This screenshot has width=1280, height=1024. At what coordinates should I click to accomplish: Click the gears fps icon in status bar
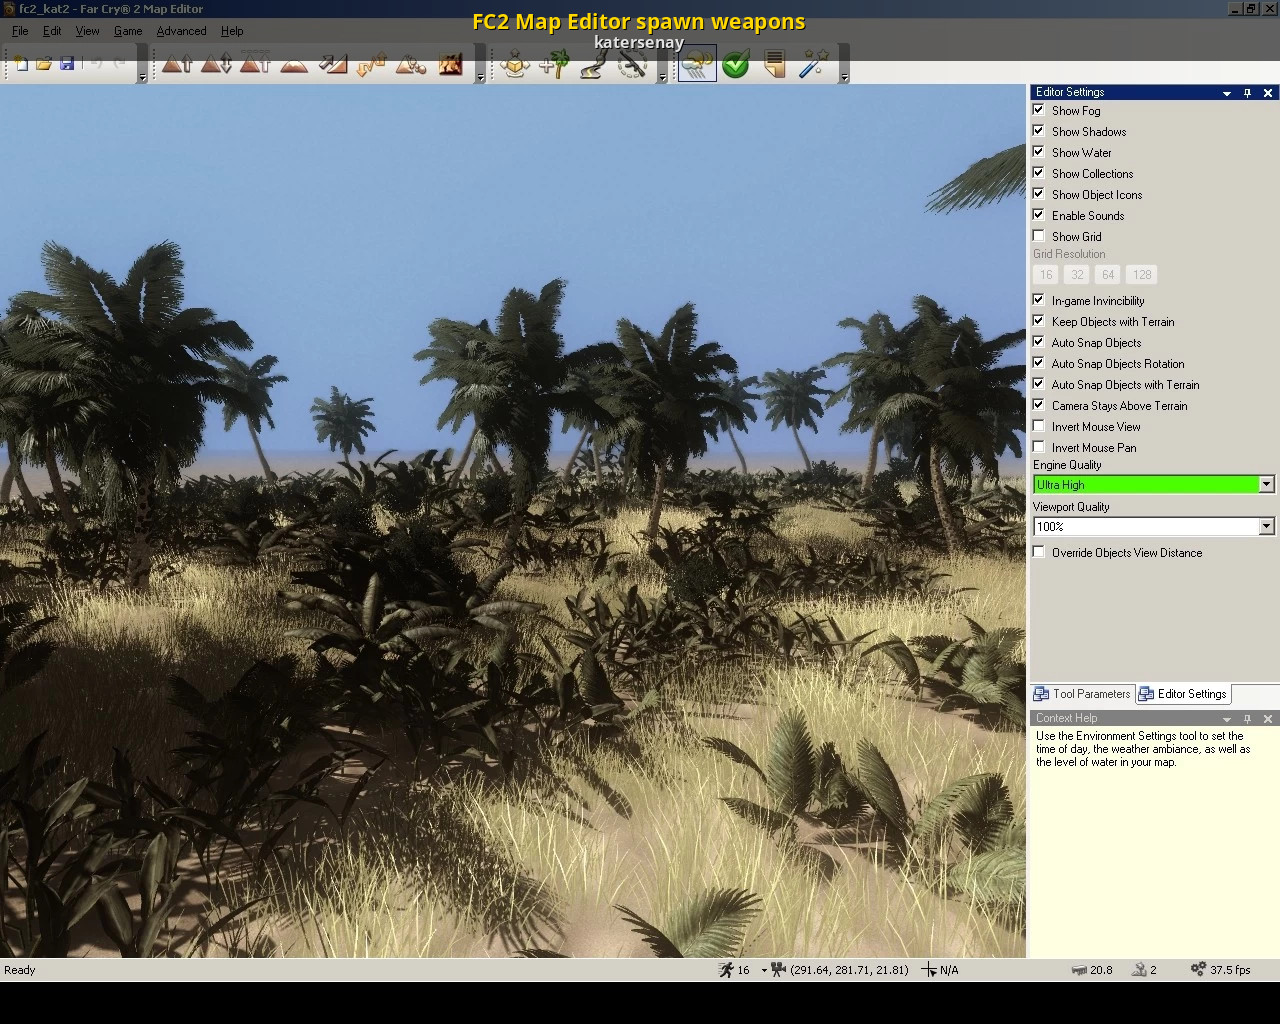(1198, 969)
